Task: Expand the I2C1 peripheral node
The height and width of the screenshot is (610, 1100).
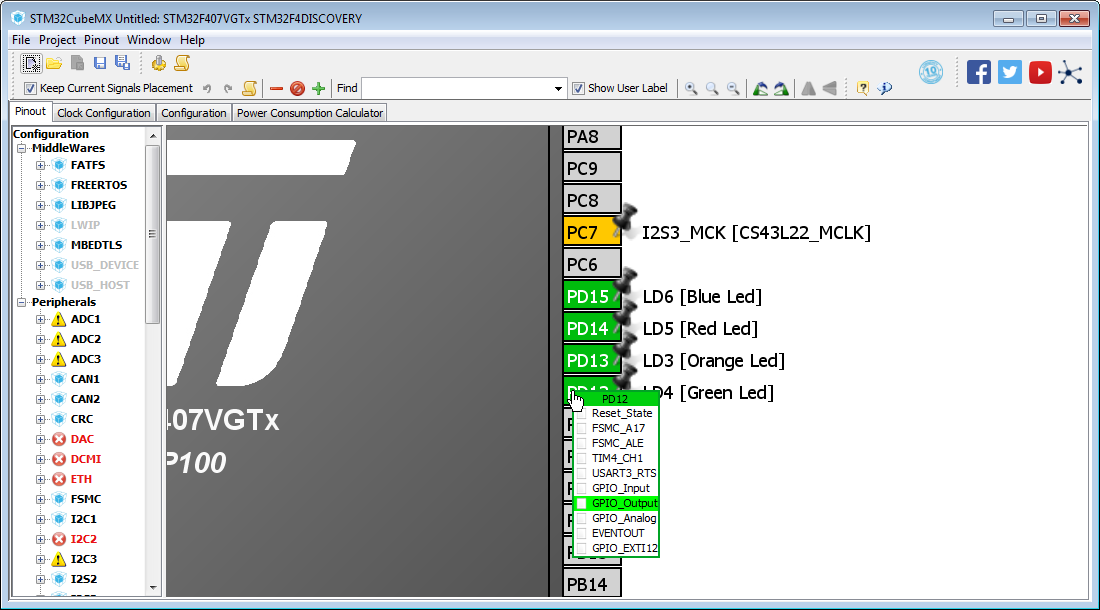Action: coord(41,520)
